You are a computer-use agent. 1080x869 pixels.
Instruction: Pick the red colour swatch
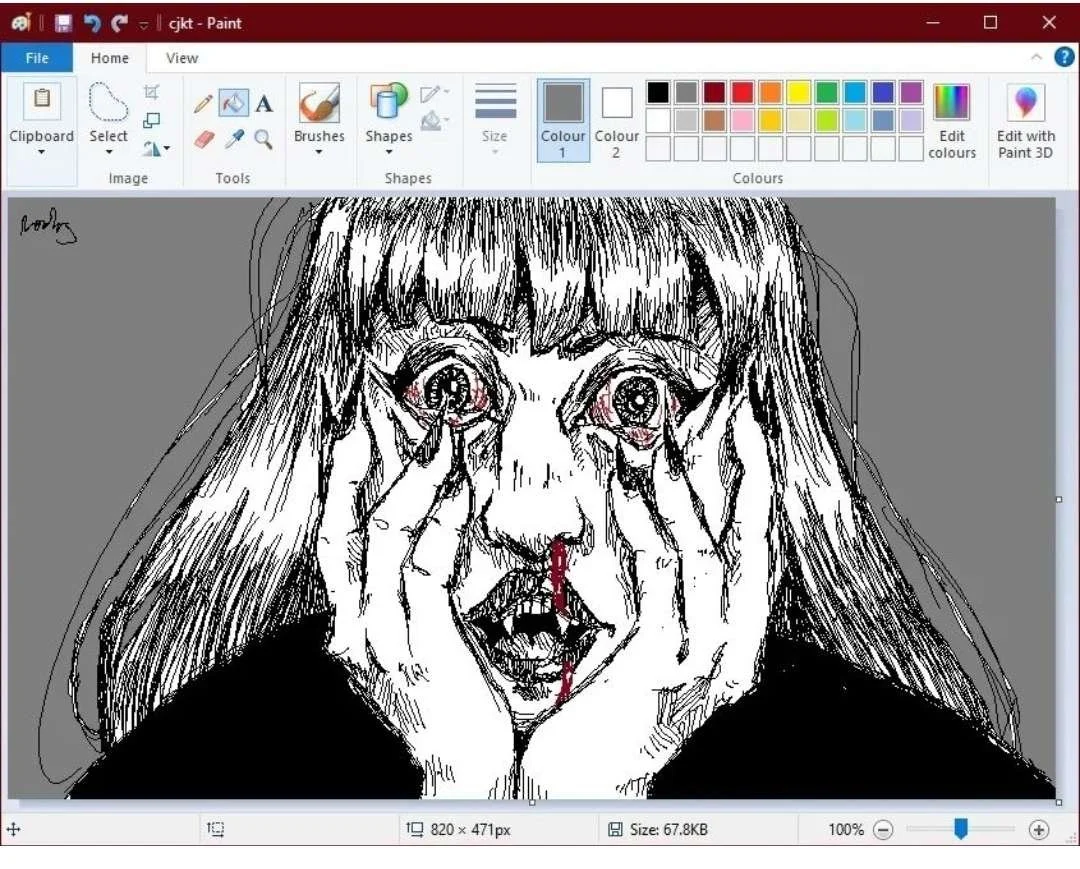742,92
